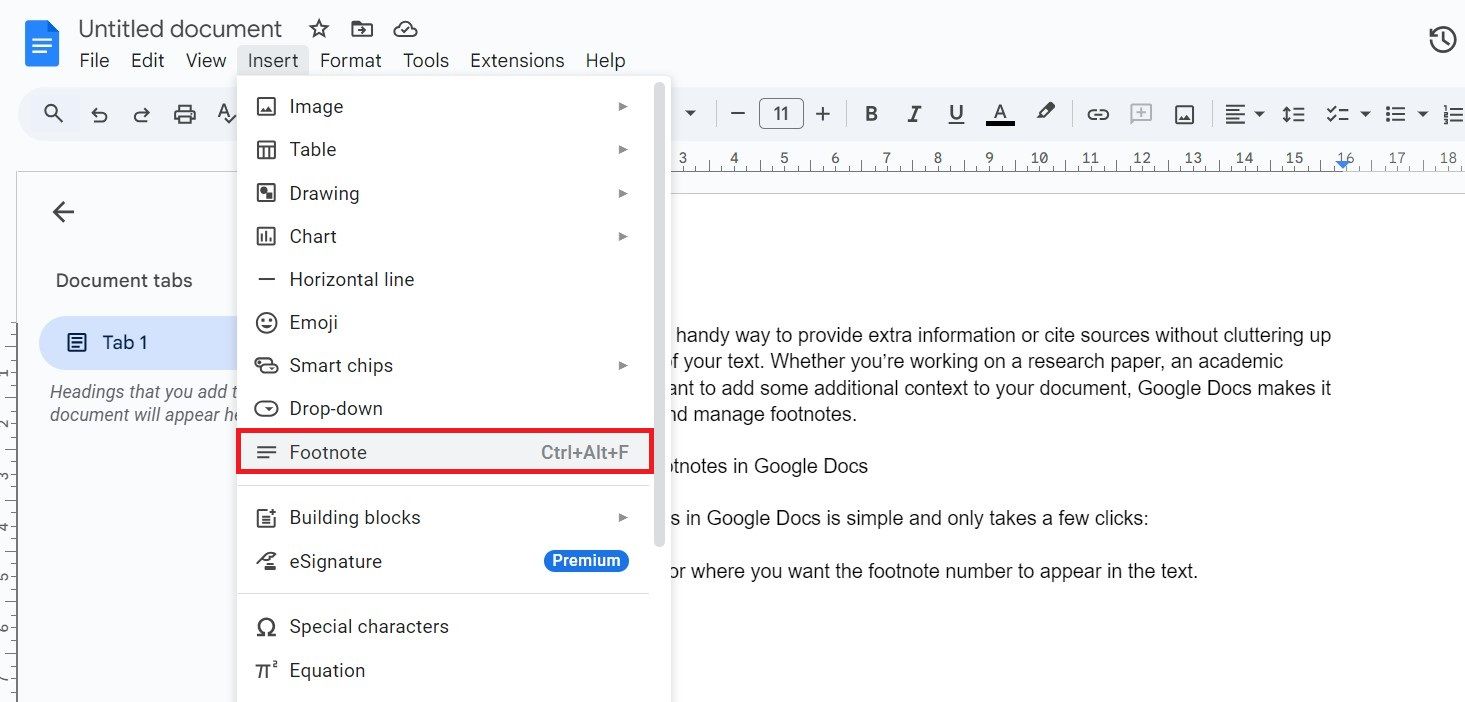Open the Search menus magnifier
The width and height of the screenshot is (1465, 702).
coord(52,113)
